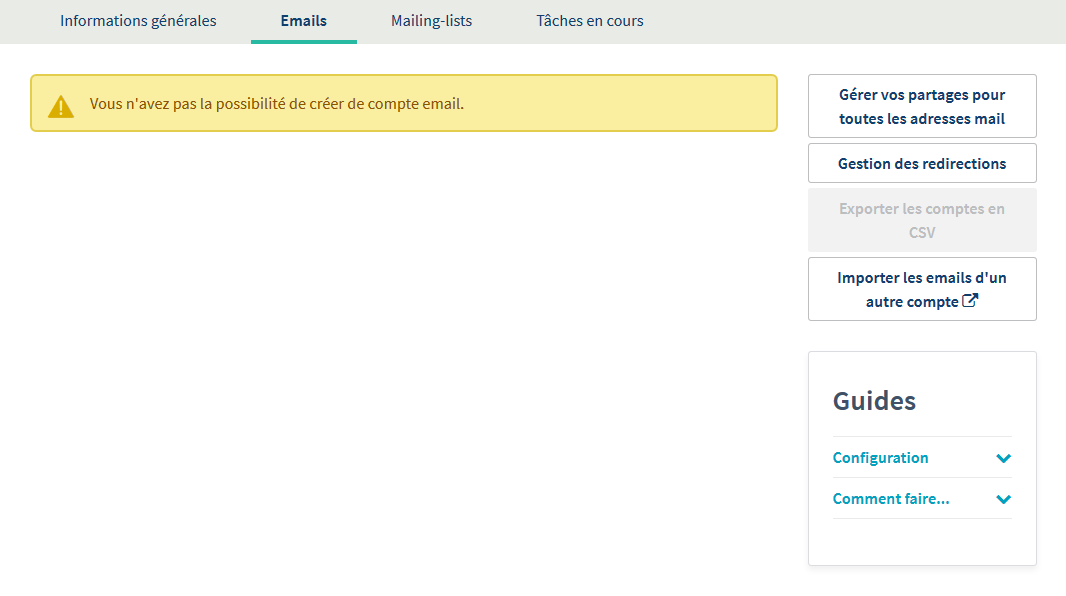This screenshot has width=1066, height=596.
Task: Click the empty content area below the warning banner
Action: (400, 350)
